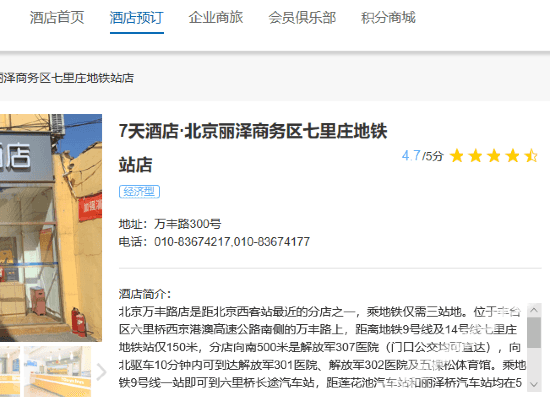
Task: Click the breadcrumb 丽泽商务区七里庄地铁站店
Action: (67, 78)
